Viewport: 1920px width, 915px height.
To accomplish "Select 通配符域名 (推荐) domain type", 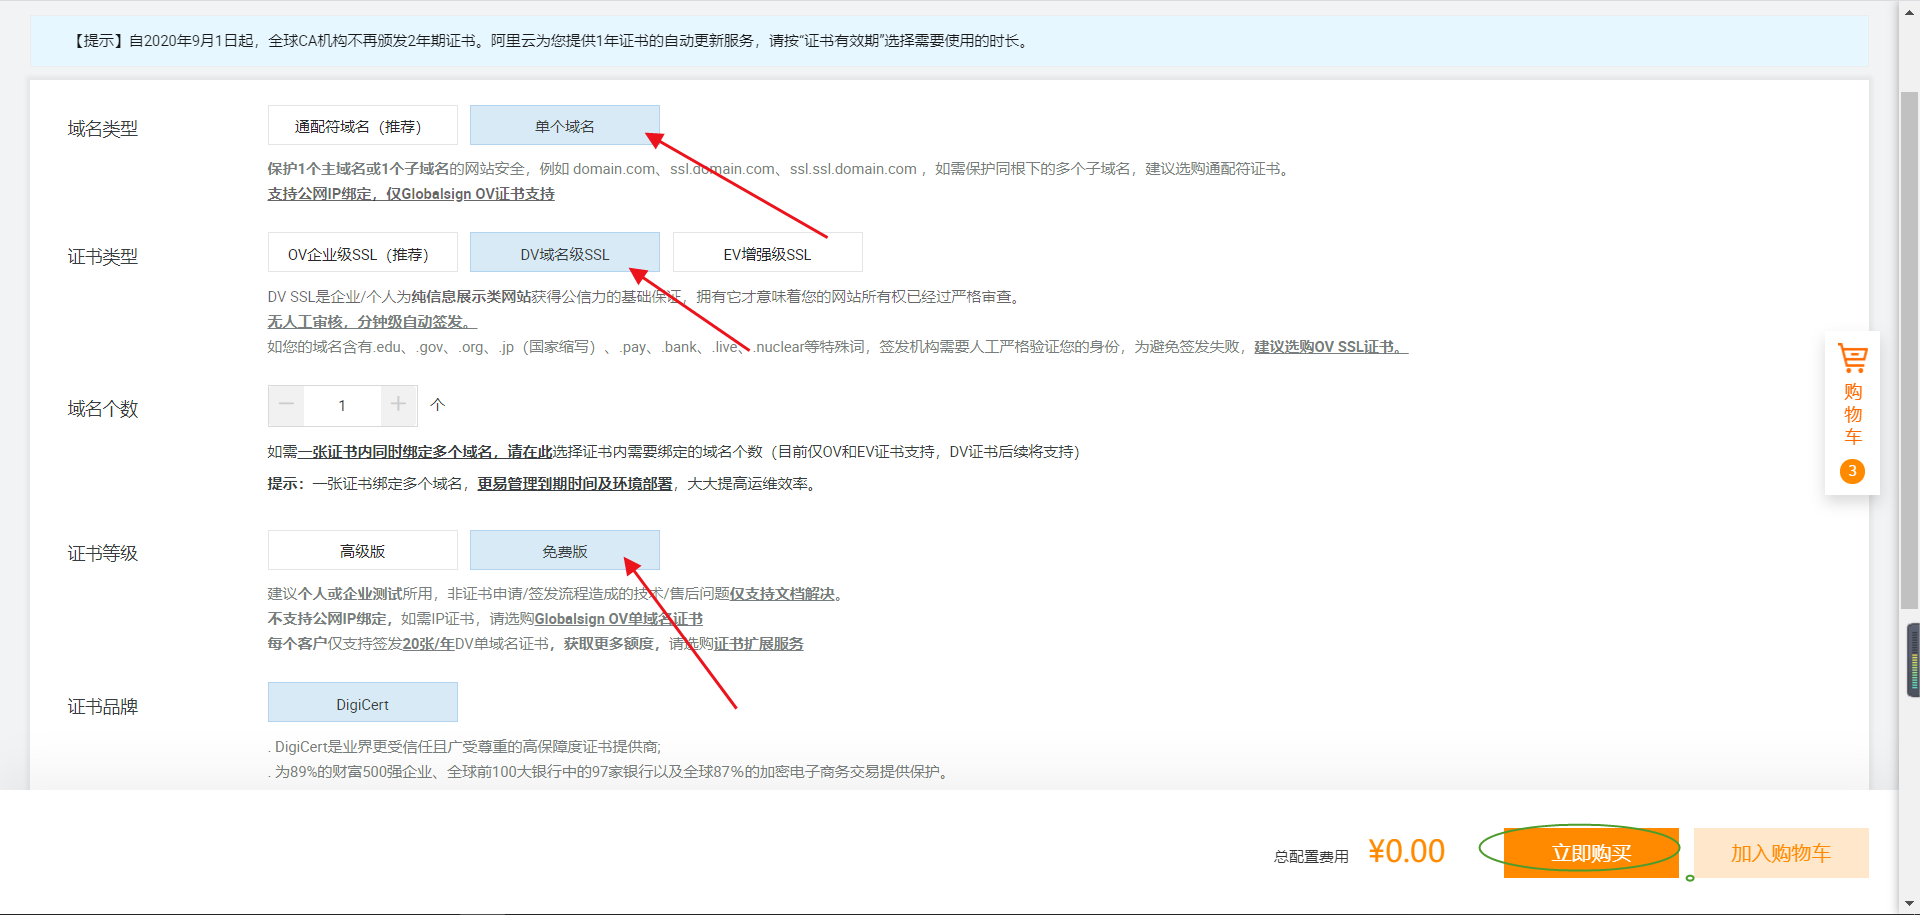I will coord(362,126).
